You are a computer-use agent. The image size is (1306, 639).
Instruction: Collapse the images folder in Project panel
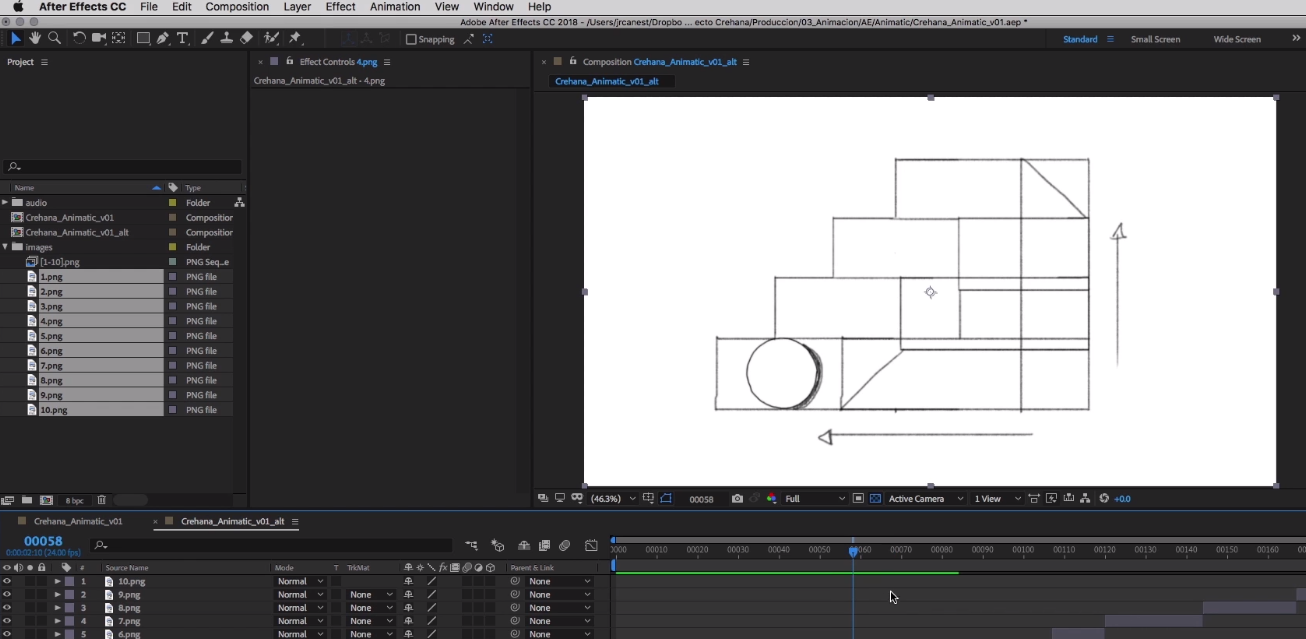click(x=5, y=247)
